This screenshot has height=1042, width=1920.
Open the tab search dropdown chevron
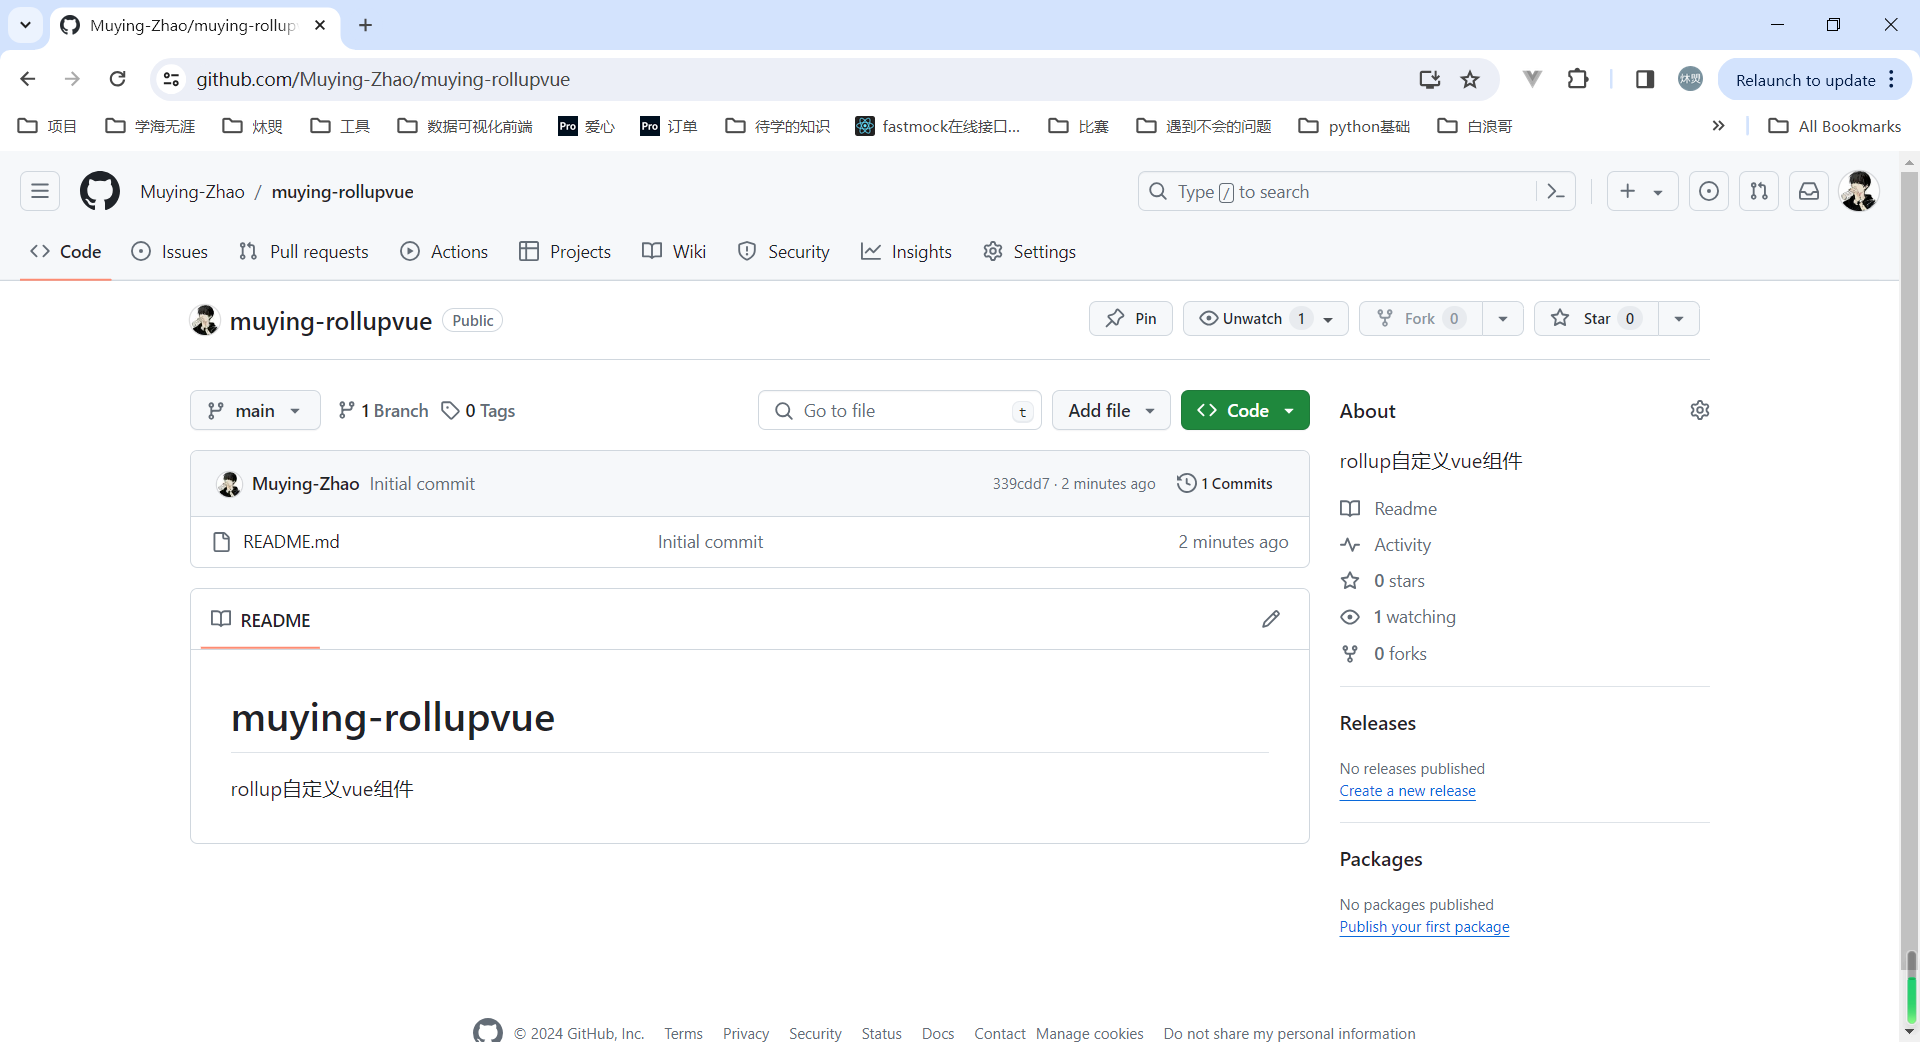coord(26,25)
